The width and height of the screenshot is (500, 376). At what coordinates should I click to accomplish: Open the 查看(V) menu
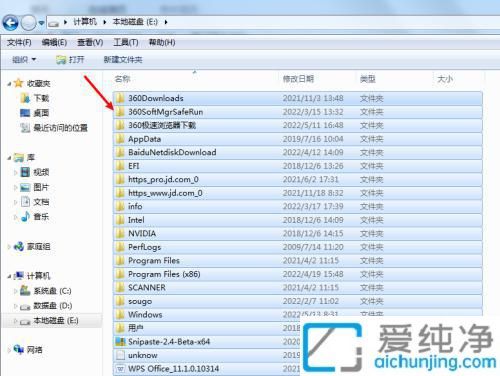point(90,42)
